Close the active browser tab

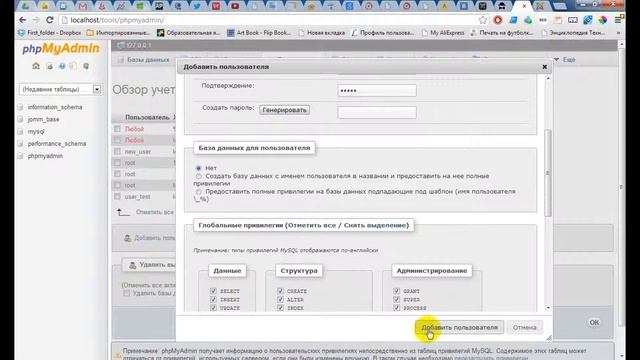point(524,6)
